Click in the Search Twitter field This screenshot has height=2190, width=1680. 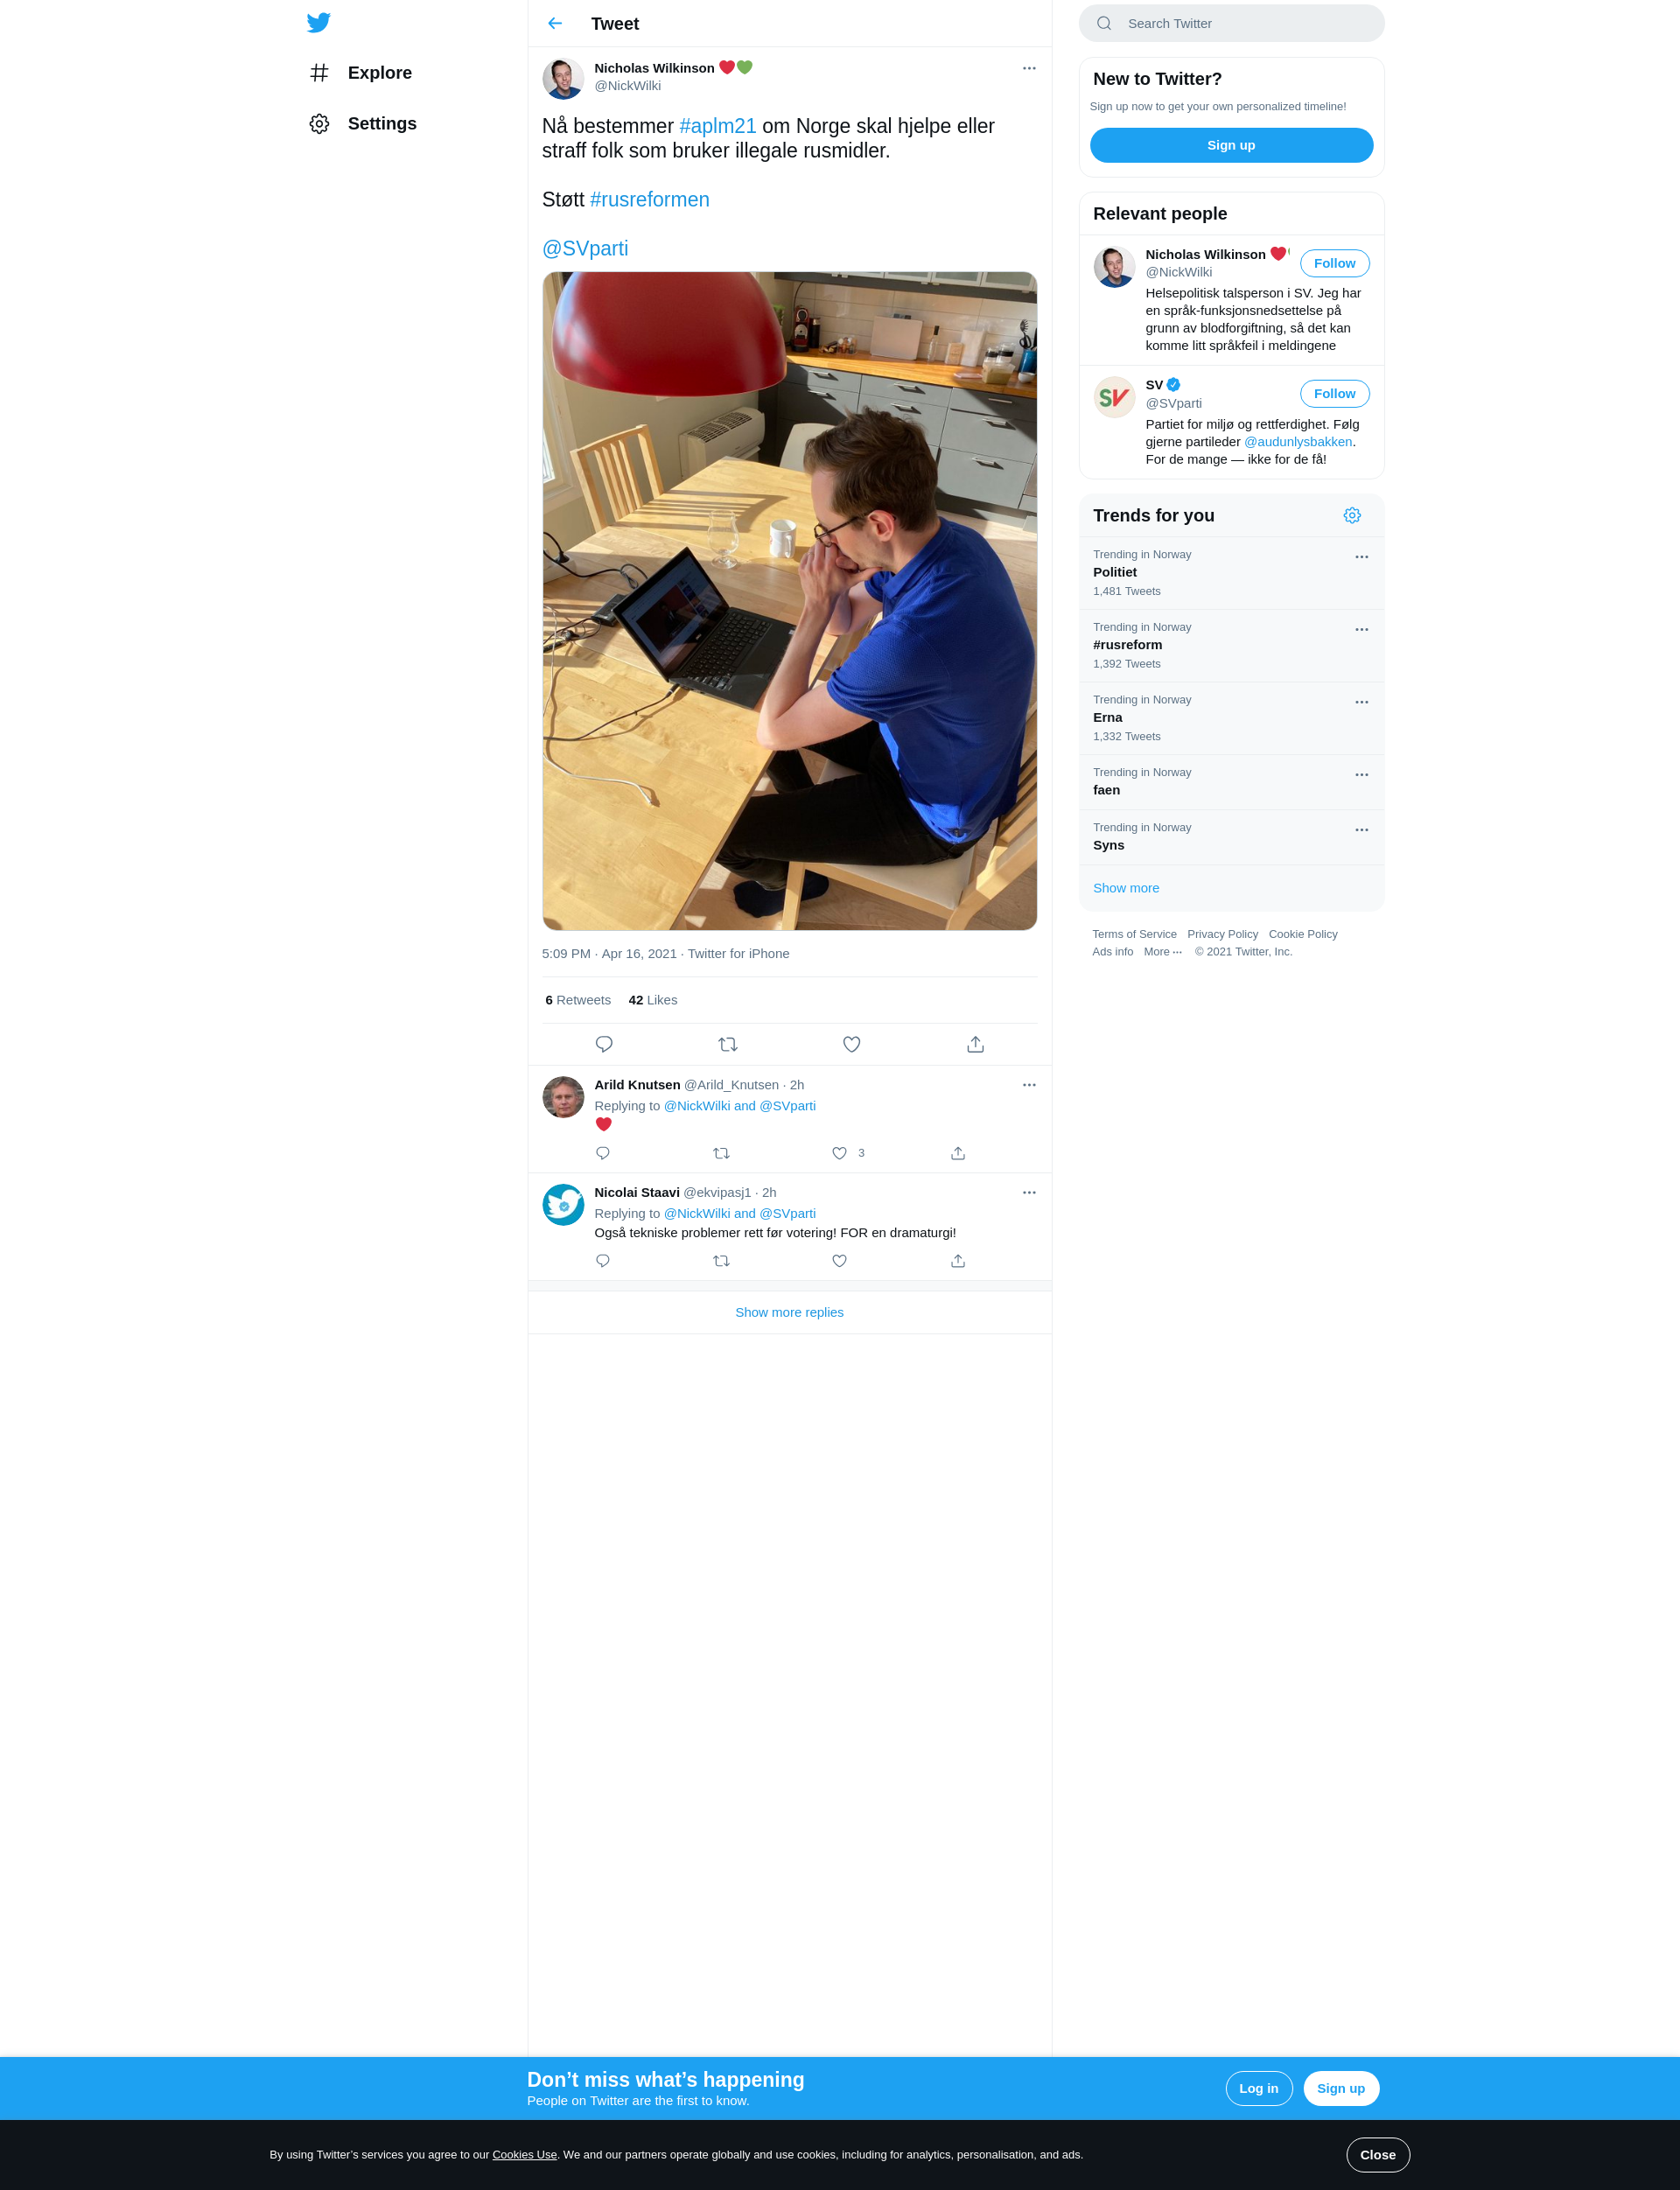pyautogui.click(x=1231, y=23)
